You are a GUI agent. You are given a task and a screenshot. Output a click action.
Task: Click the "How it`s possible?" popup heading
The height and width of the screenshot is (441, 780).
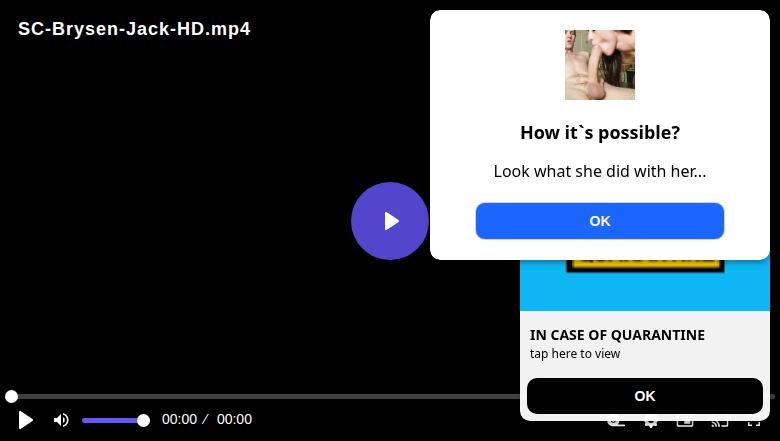[600, 133]
